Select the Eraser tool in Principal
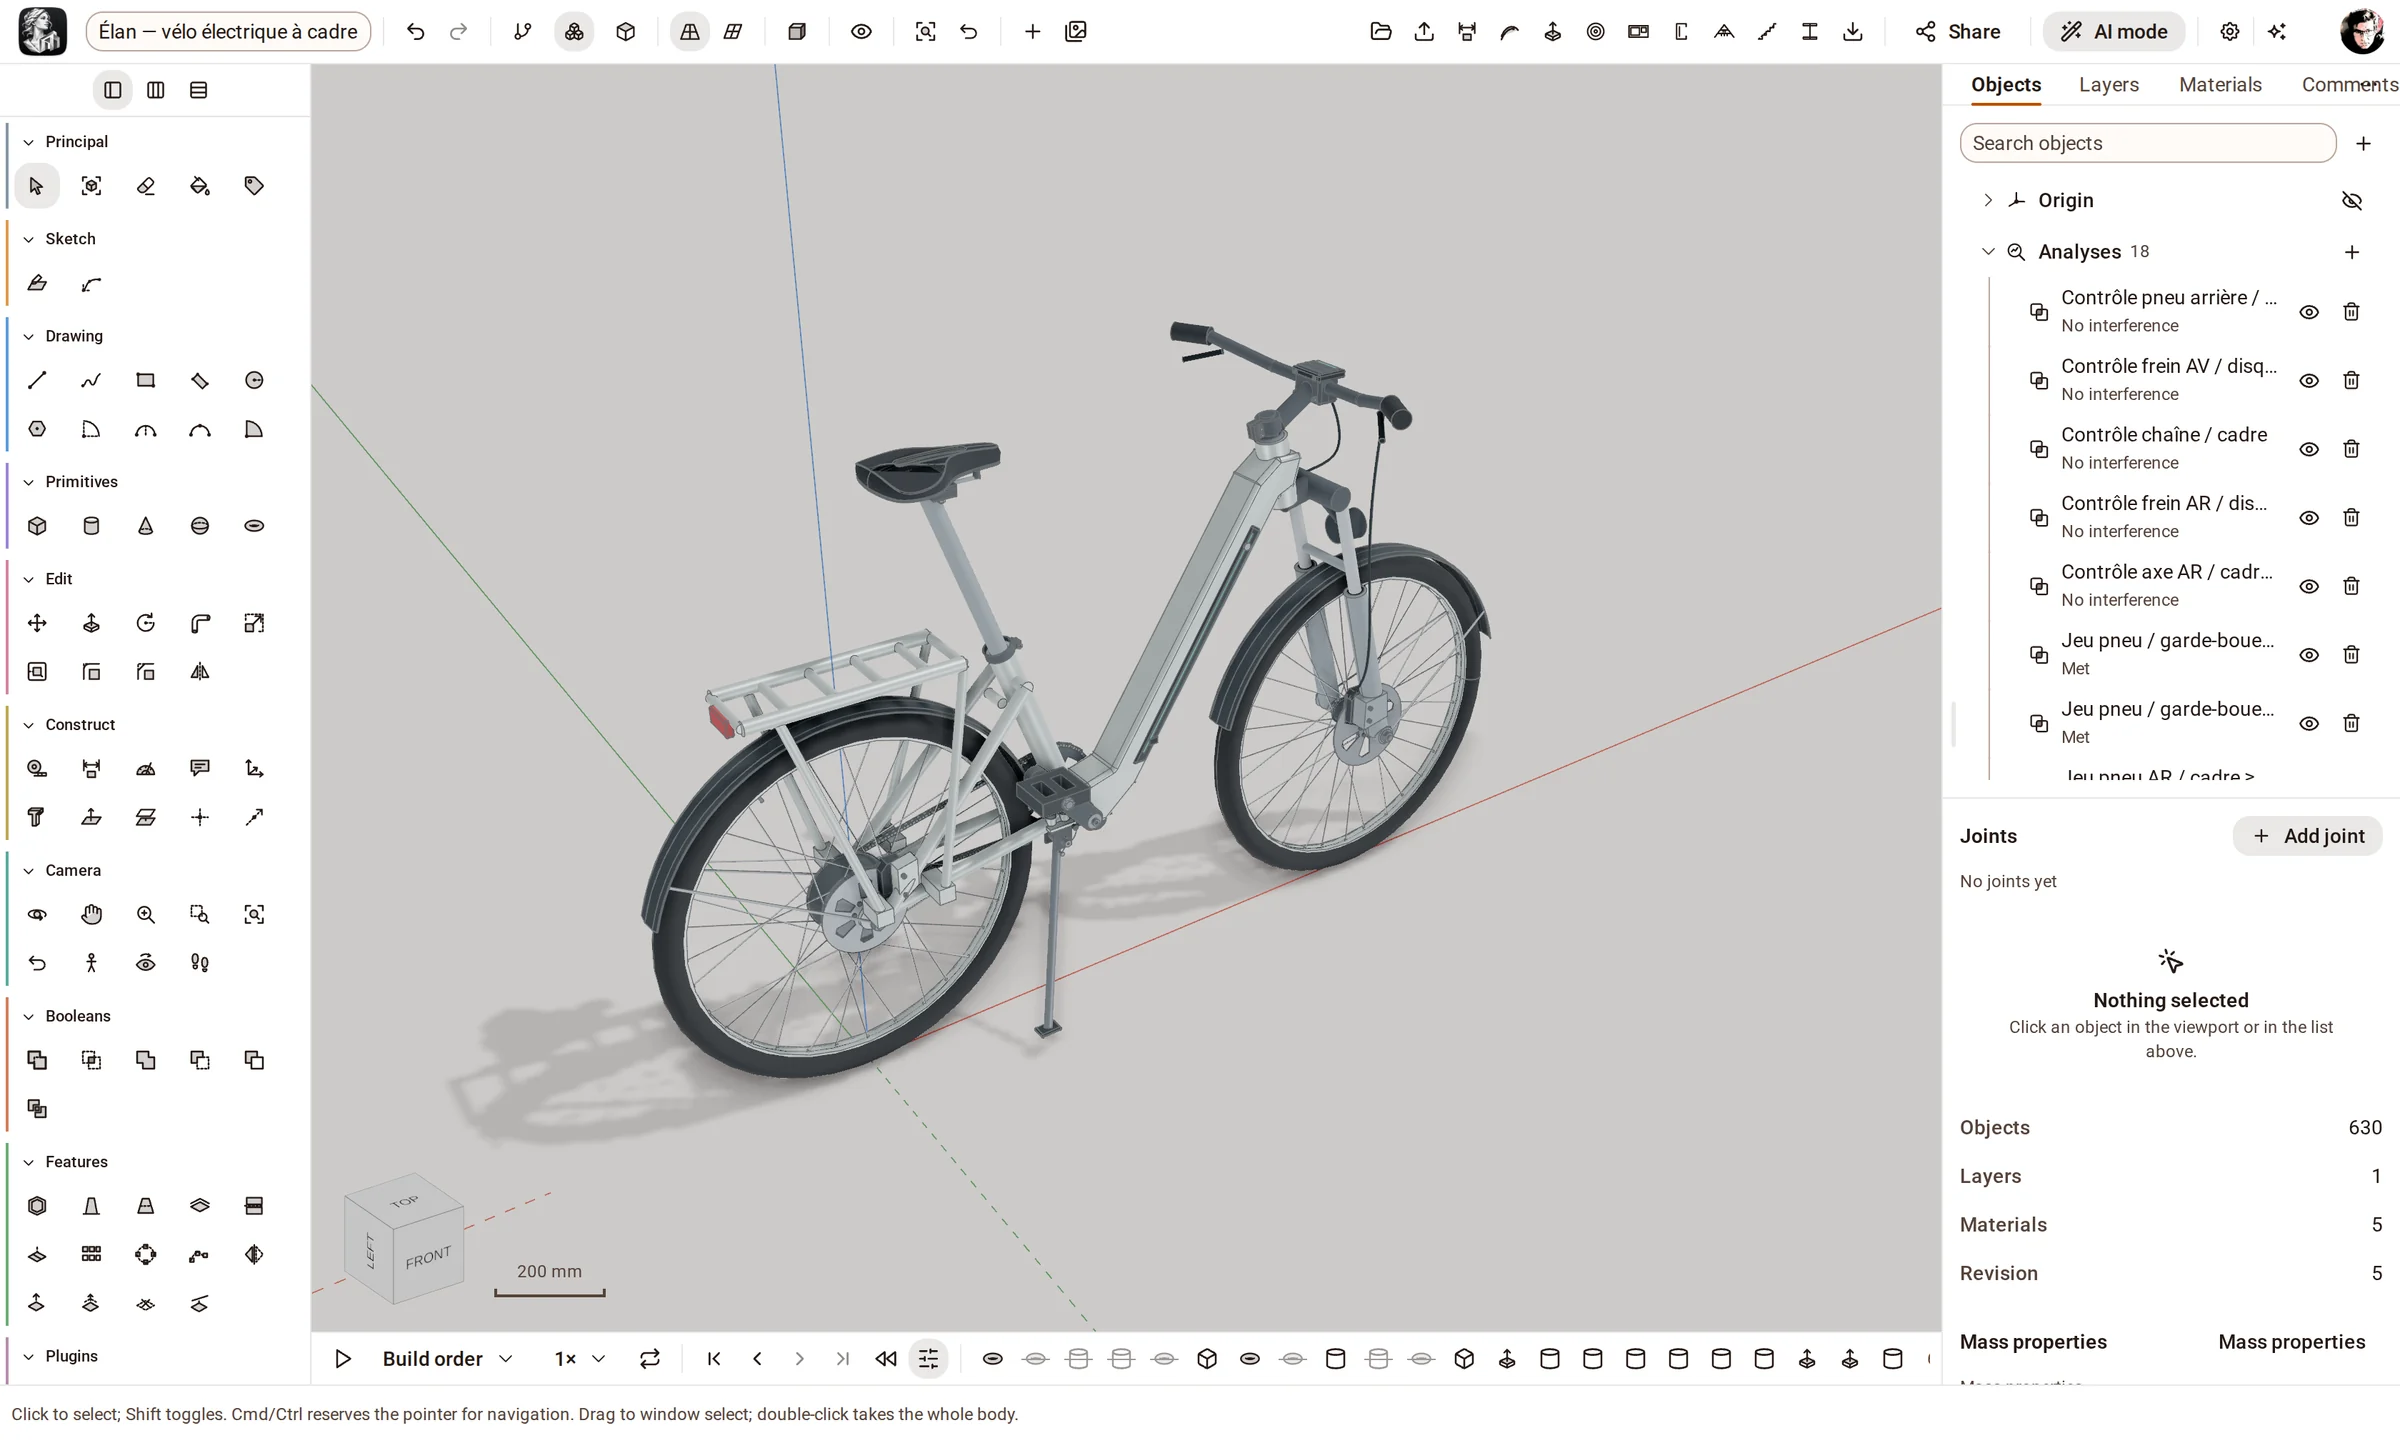The width and height of the screenshot is (2400, 1443). coord(146,186)
